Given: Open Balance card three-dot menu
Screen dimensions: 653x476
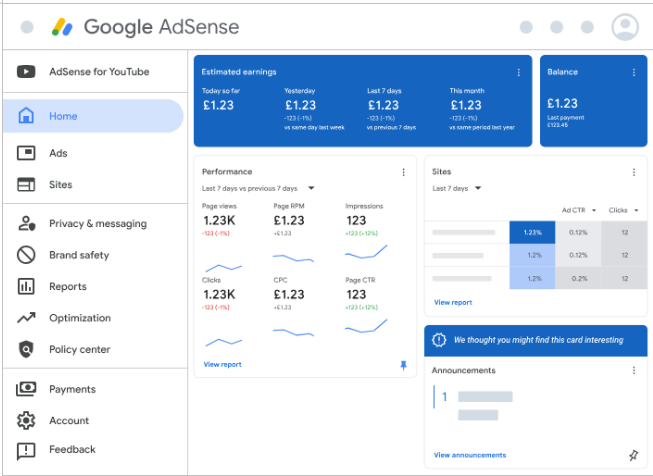Looking at the screenshot, I should click(x=634, y=72).
